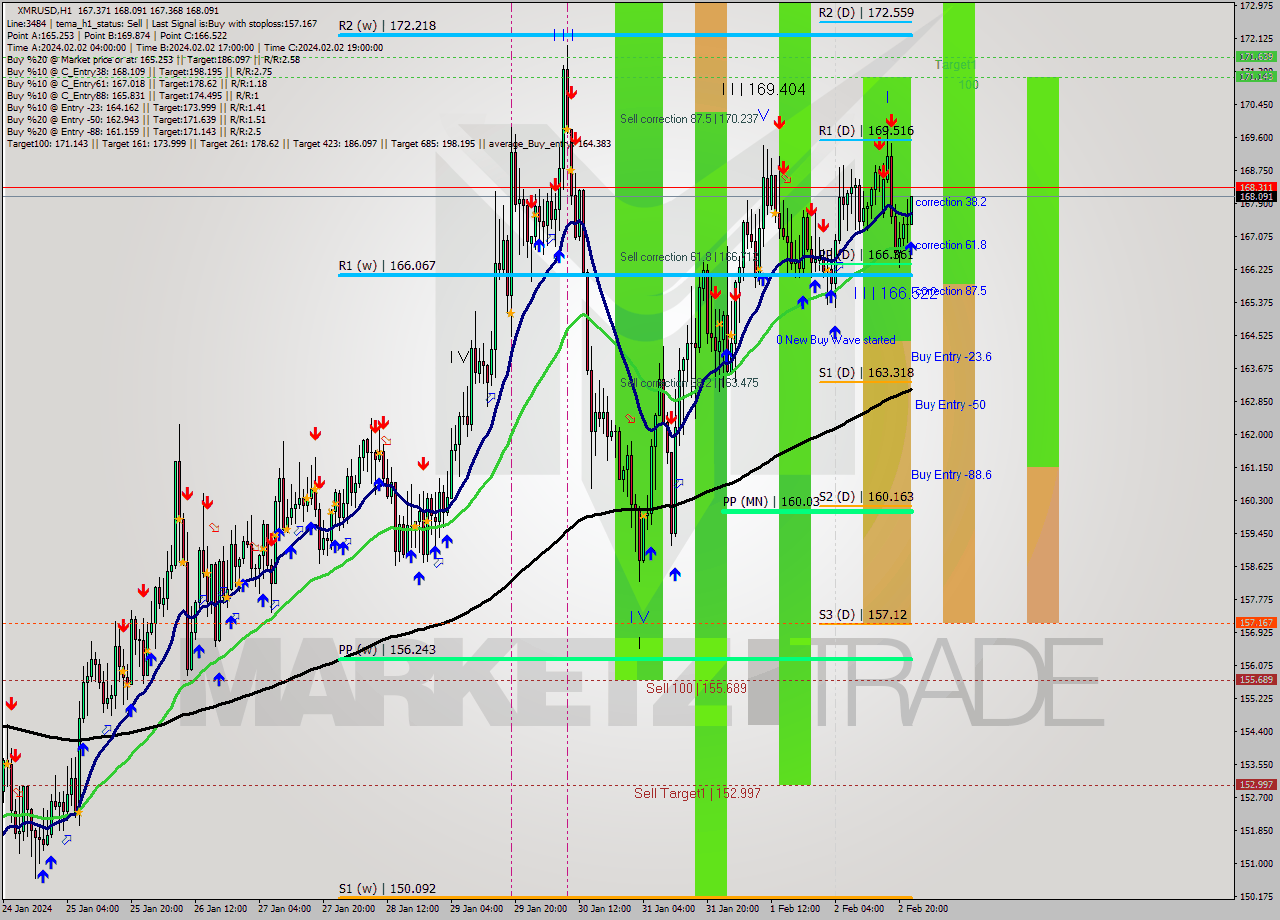Click the Sell Target1 | 152.997 label
1280x920 pixels.
coord(697,793)
